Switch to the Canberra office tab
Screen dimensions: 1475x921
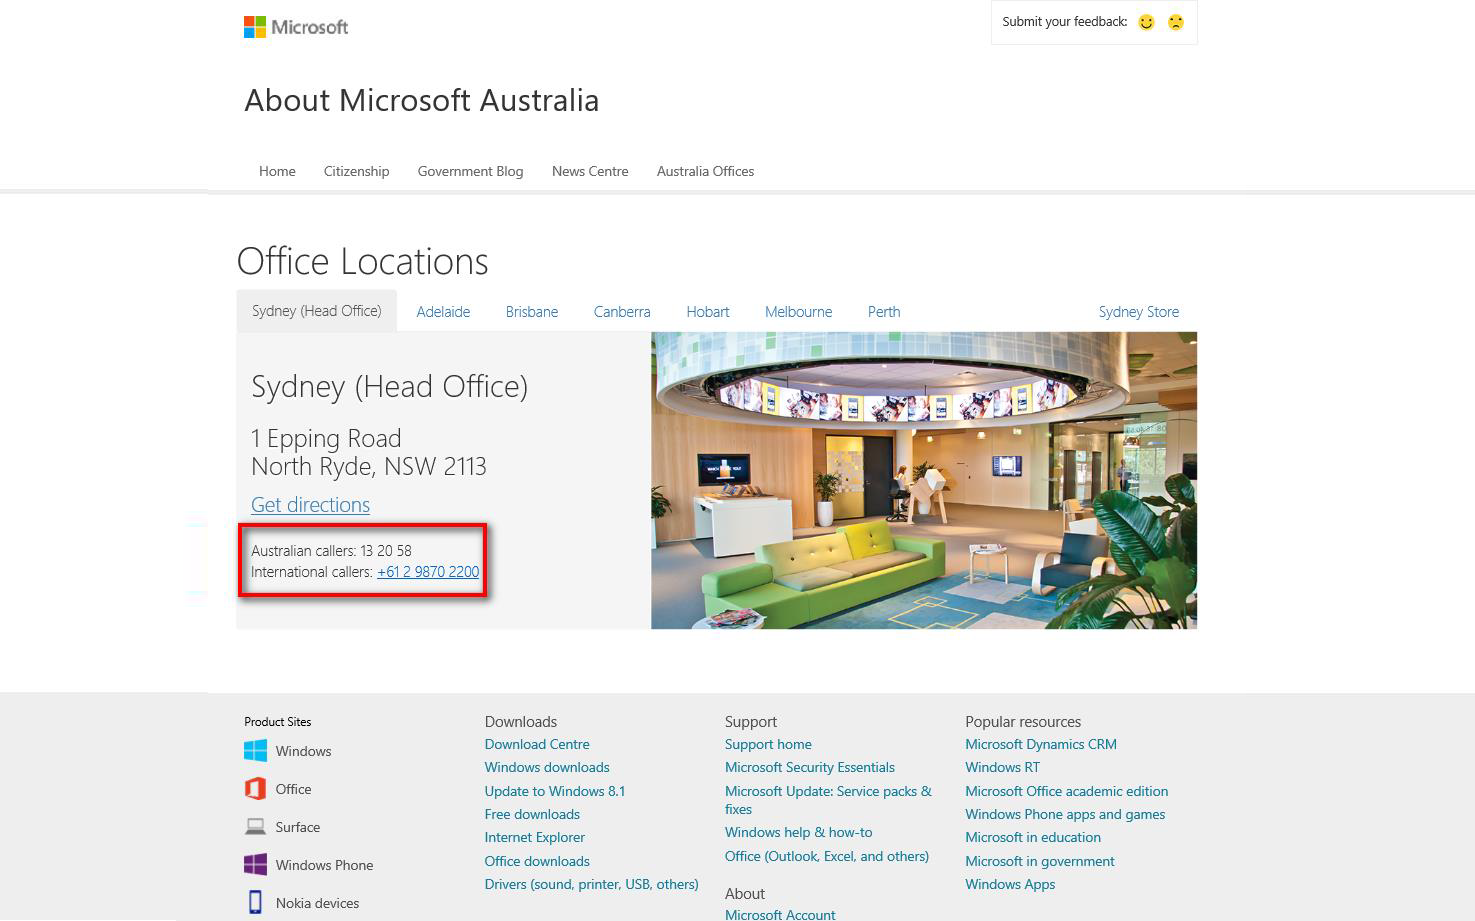click(622, 312)
